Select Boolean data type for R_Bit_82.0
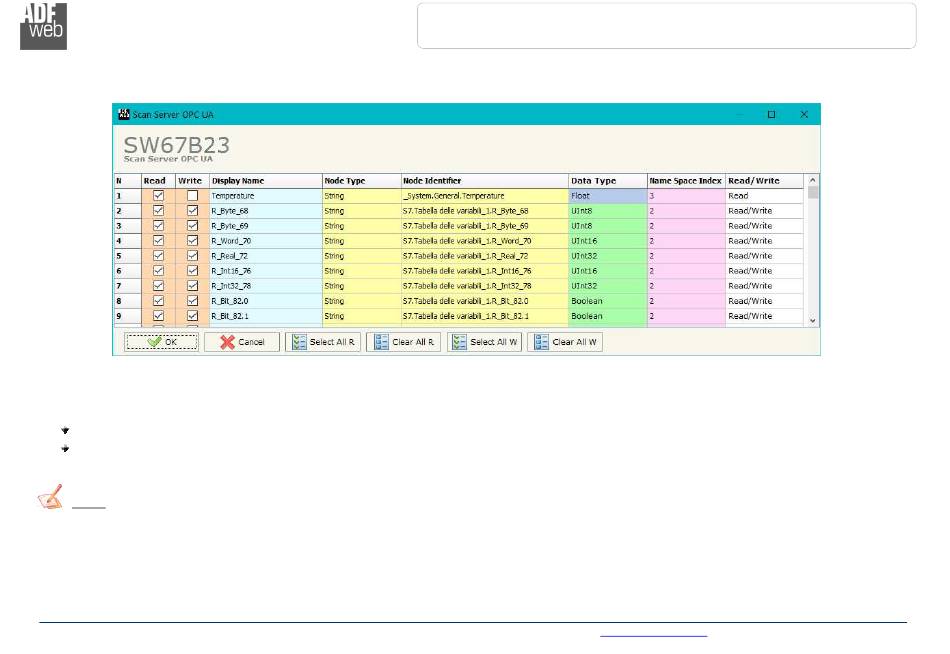Screen dimensions: 950x654 point(608,301)
